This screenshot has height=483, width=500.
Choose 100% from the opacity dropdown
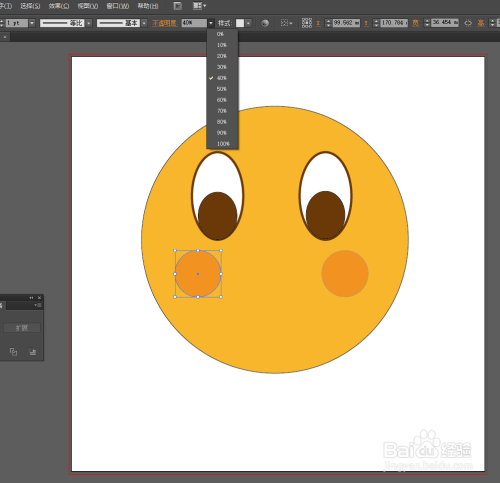pyautogui.click(x=222, y=144)
